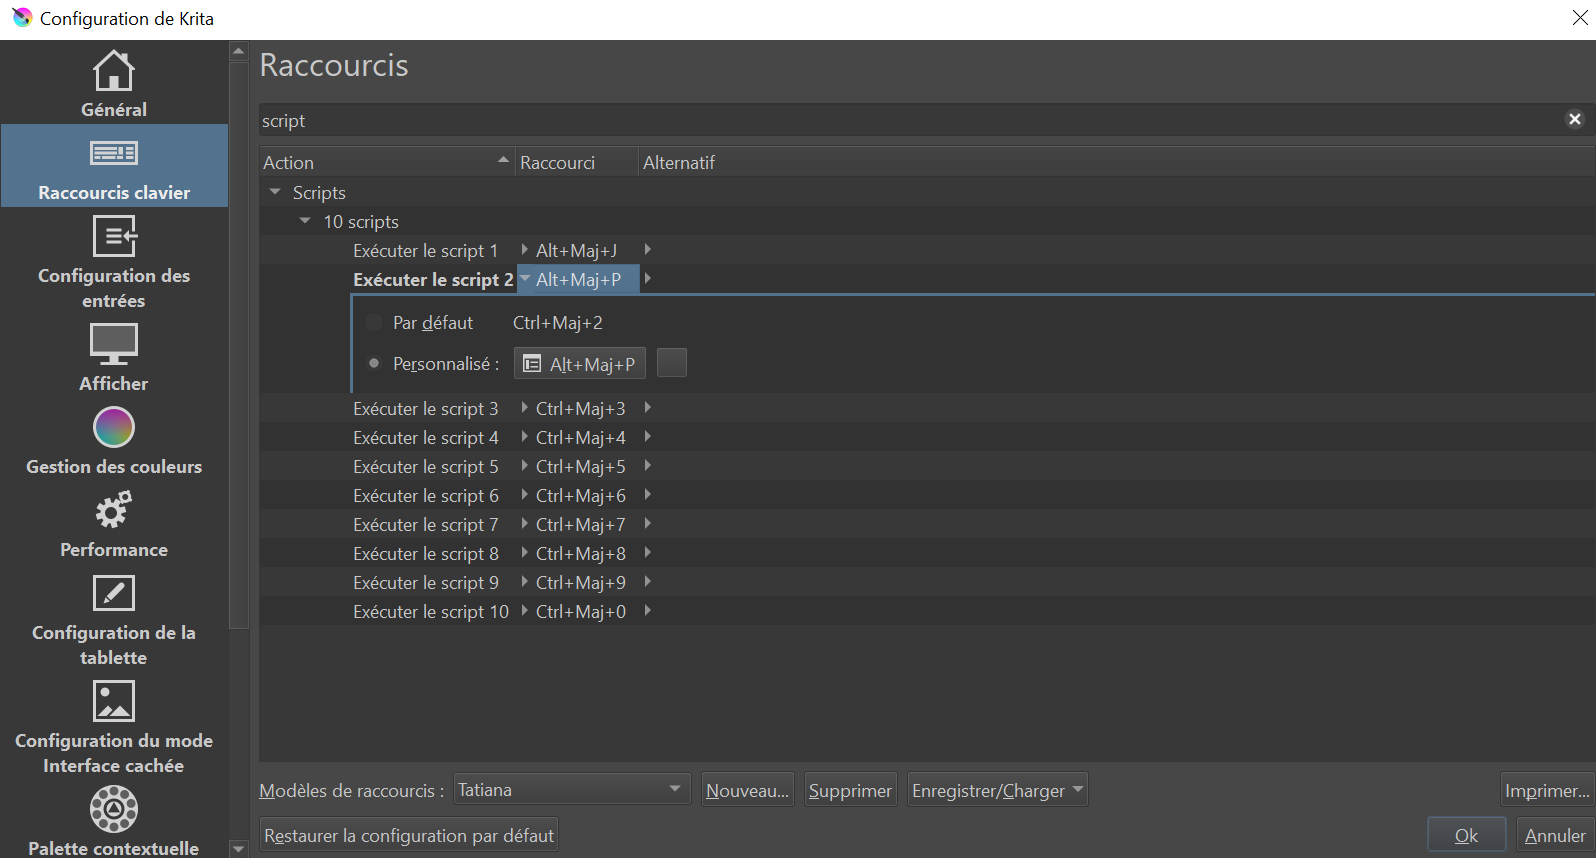Select the Raccourcis clavier keyboard icon
Image resolution: width=1596 pixels, height=858 pixels.
(x=113, y=153)
